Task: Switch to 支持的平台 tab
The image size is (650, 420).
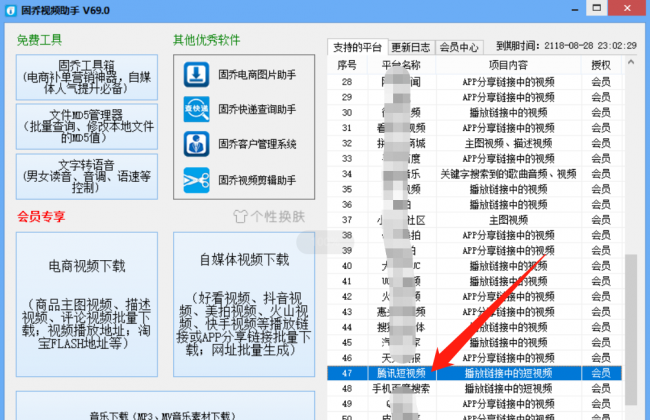Action: pos(357,47)
